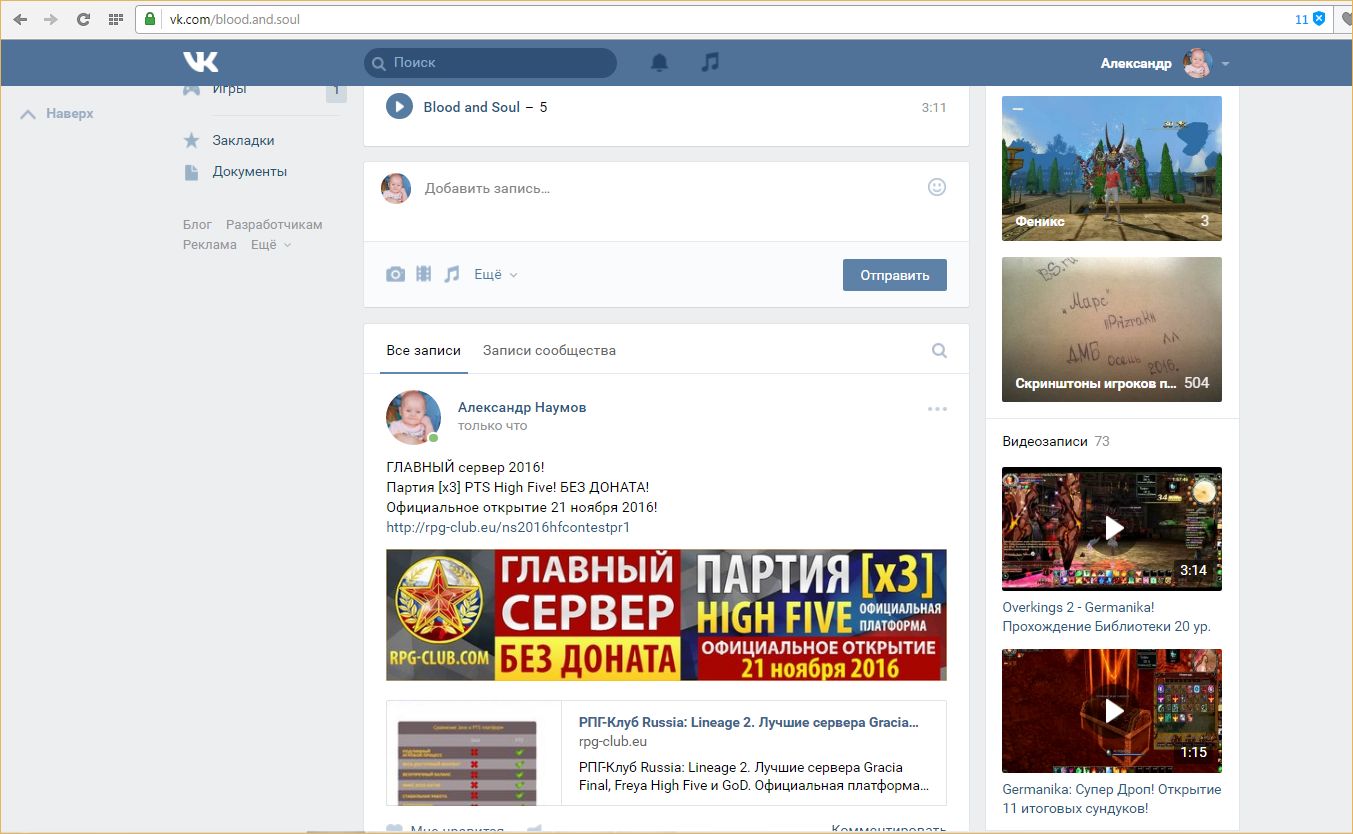The width and height of the screenshot is (1353, 834).
Task: Click the Документы page icon
Action: pos(191,172)
